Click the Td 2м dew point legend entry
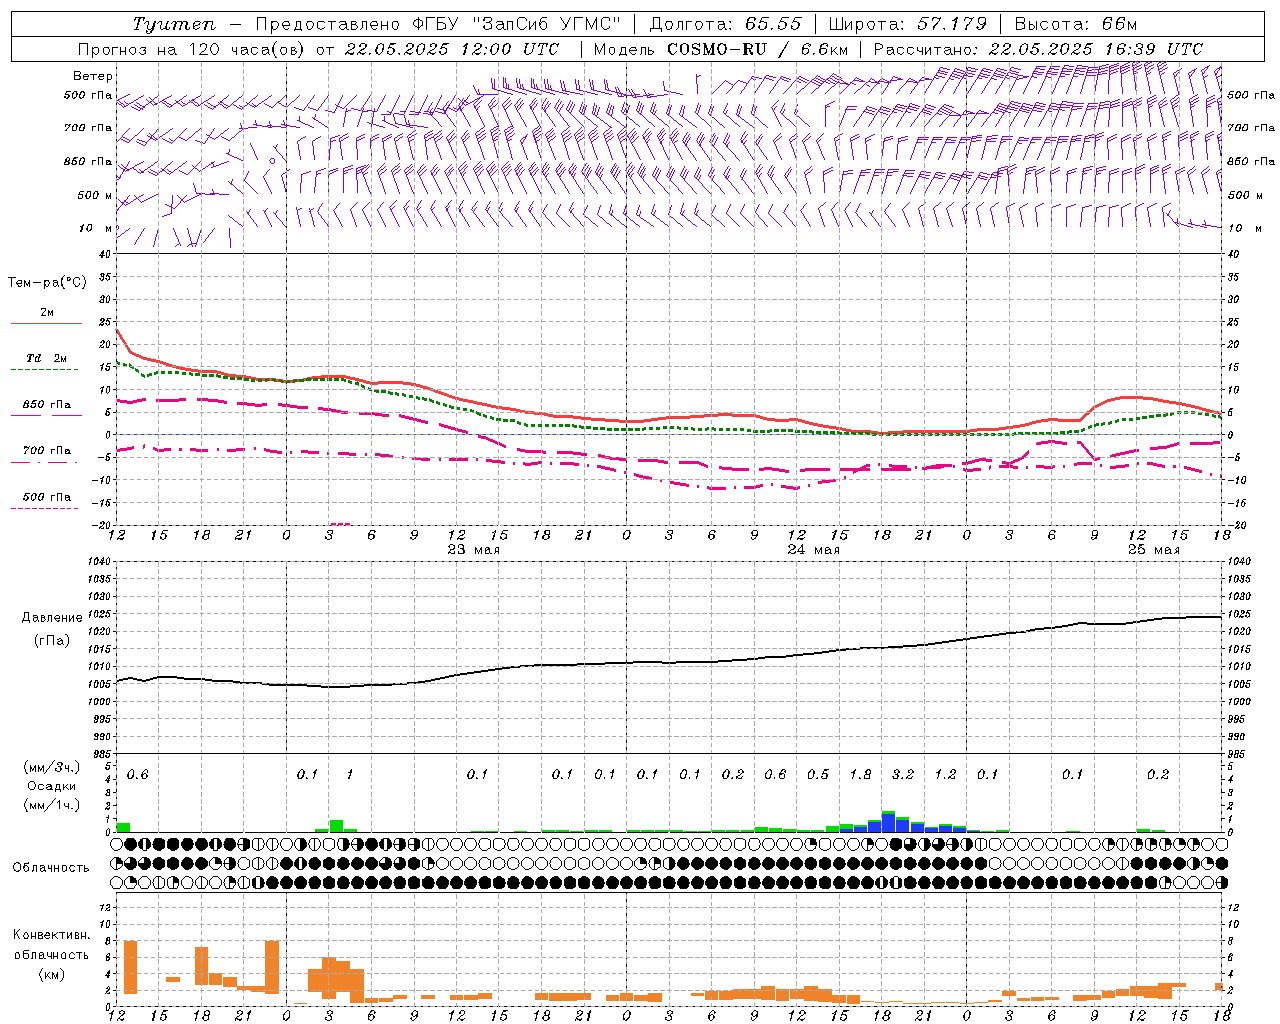1280x1024 pixels. click(46, 358)
